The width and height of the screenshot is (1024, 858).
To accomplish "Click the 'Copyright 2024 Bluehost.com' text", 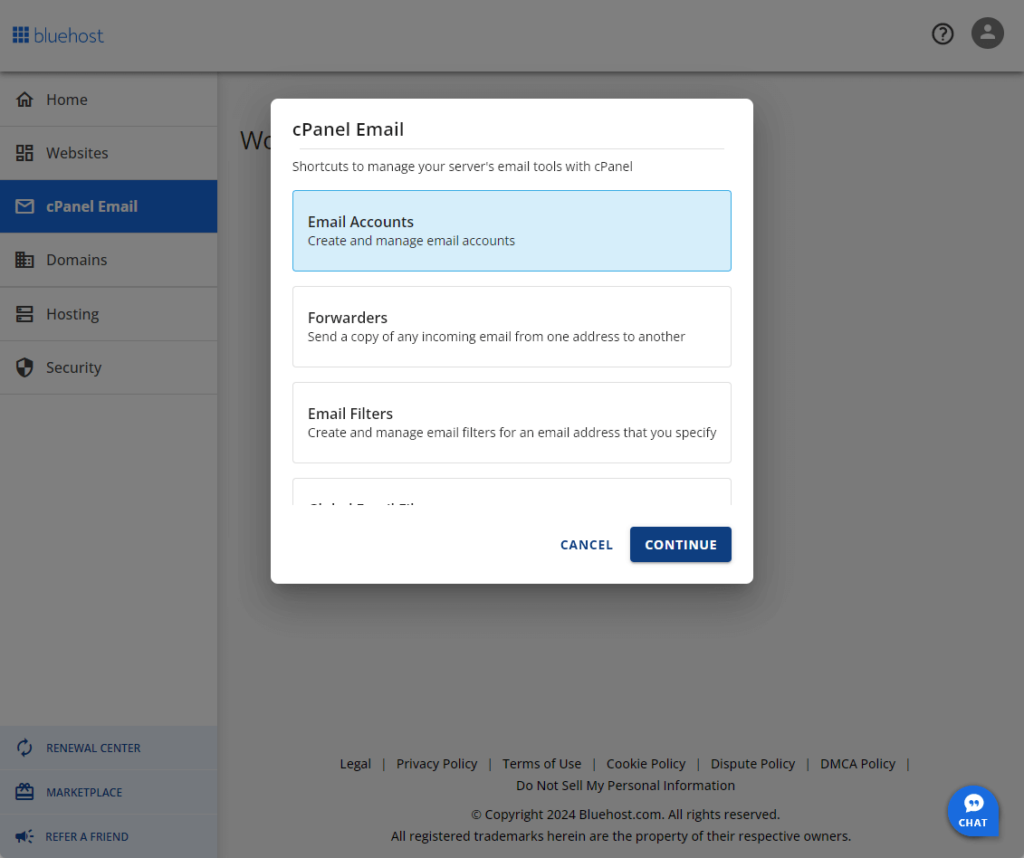I will [x=626, y=815].
